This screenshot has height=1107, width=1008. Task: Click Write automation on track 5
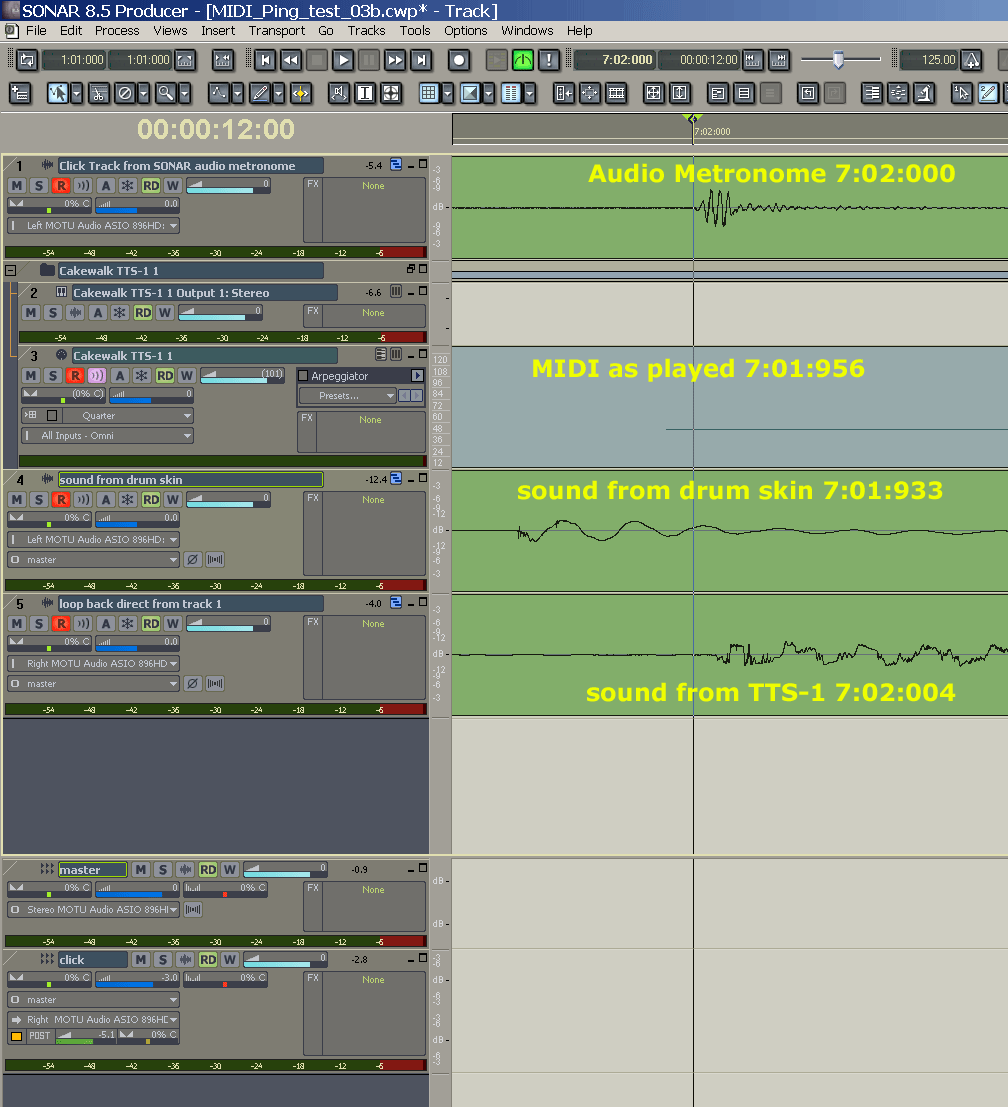coord(172,624)
